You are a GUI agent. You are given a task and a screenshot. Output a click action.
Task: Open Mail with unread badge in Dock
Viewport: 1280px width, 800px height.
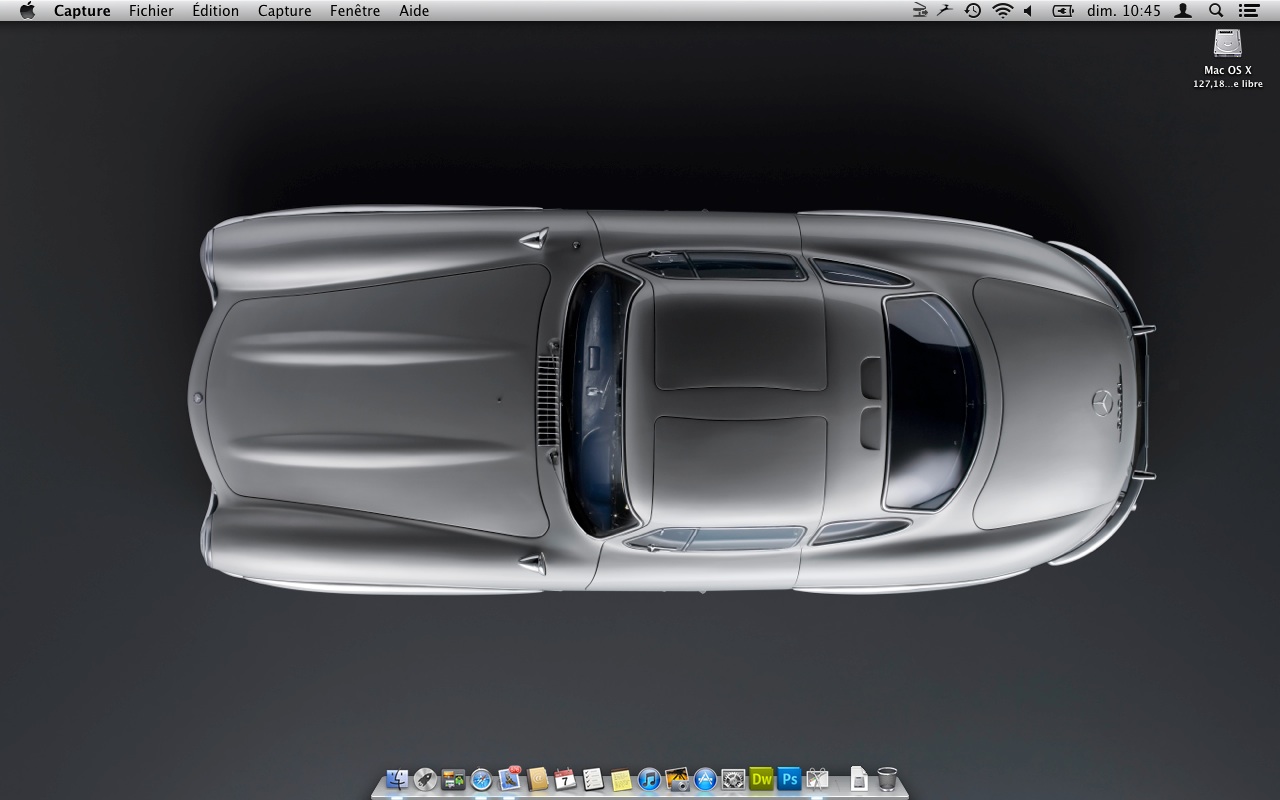(509, 778)
